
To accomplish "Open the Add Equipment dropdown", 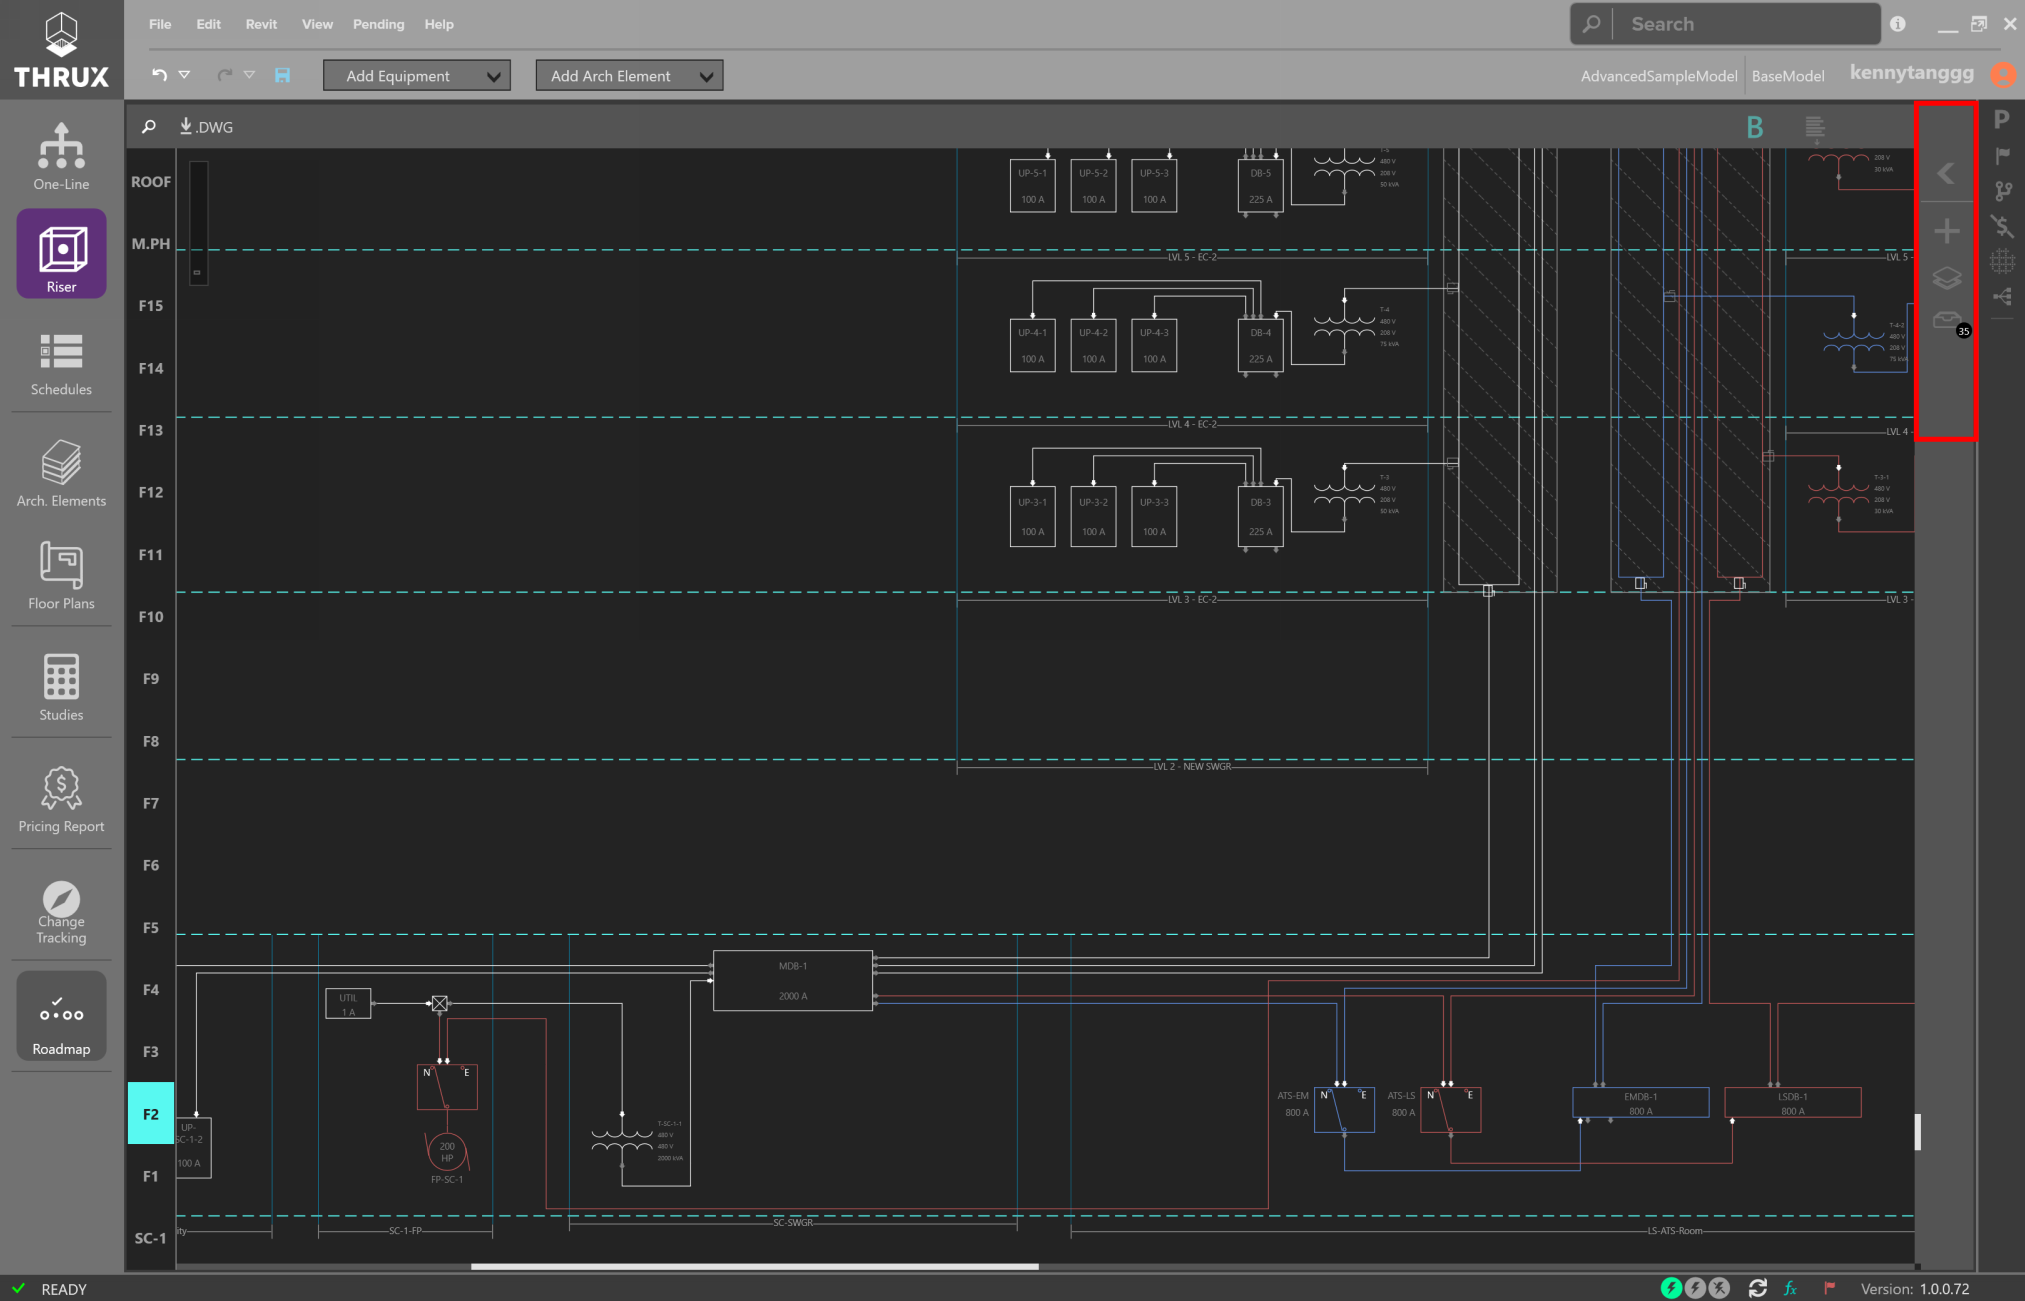I will click(x=417, y=75).
